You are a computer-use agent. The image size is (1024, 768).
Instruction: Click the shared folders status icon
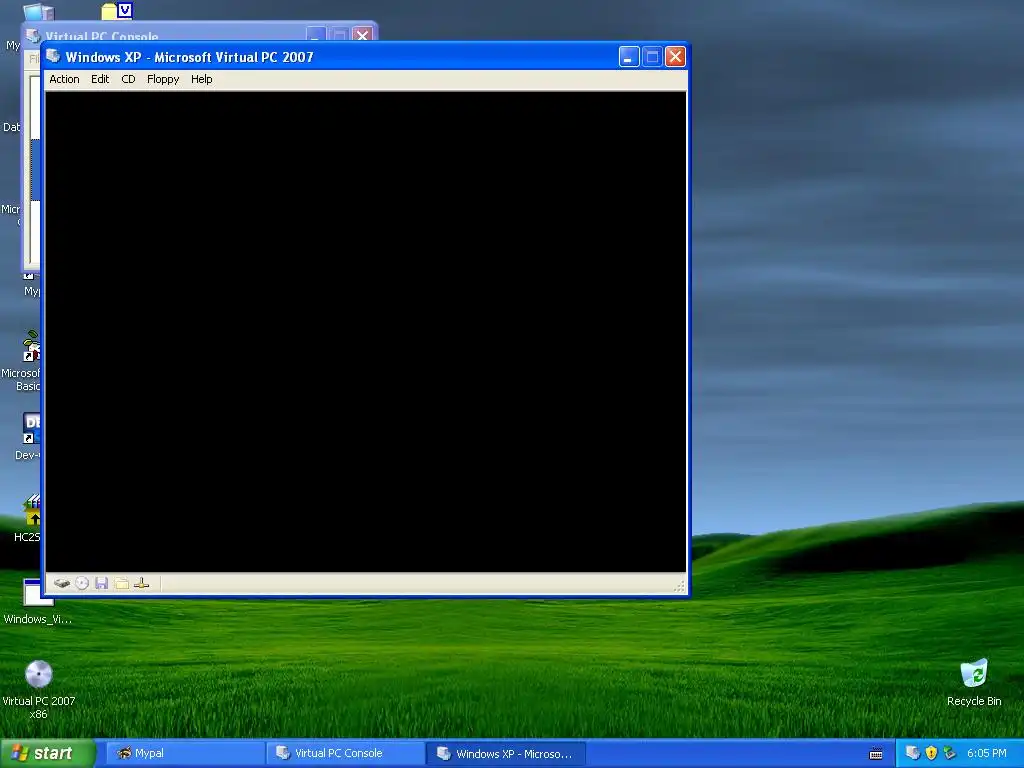(x=121, y=583)
